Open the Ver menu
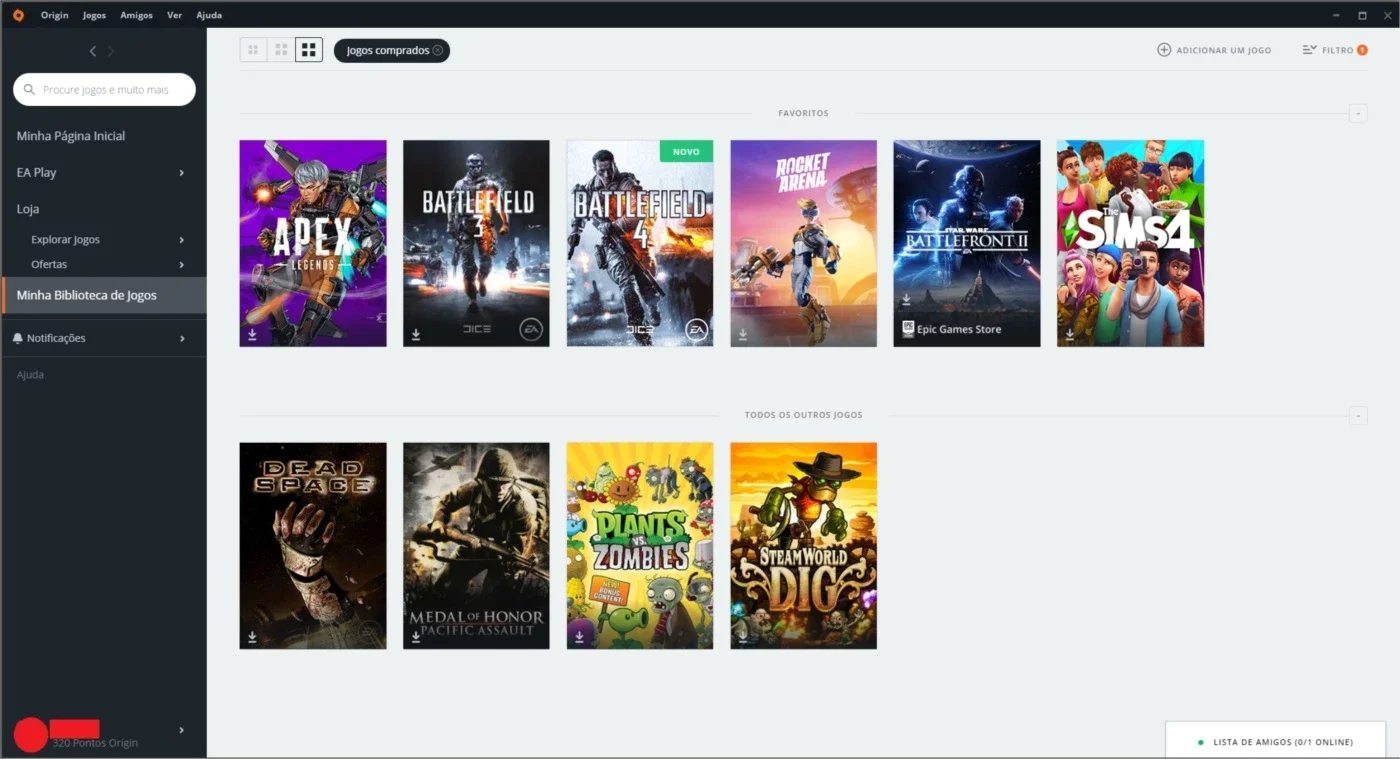Screen dimensions: 1400x759 pyautogui.click(x=175, y=15)
